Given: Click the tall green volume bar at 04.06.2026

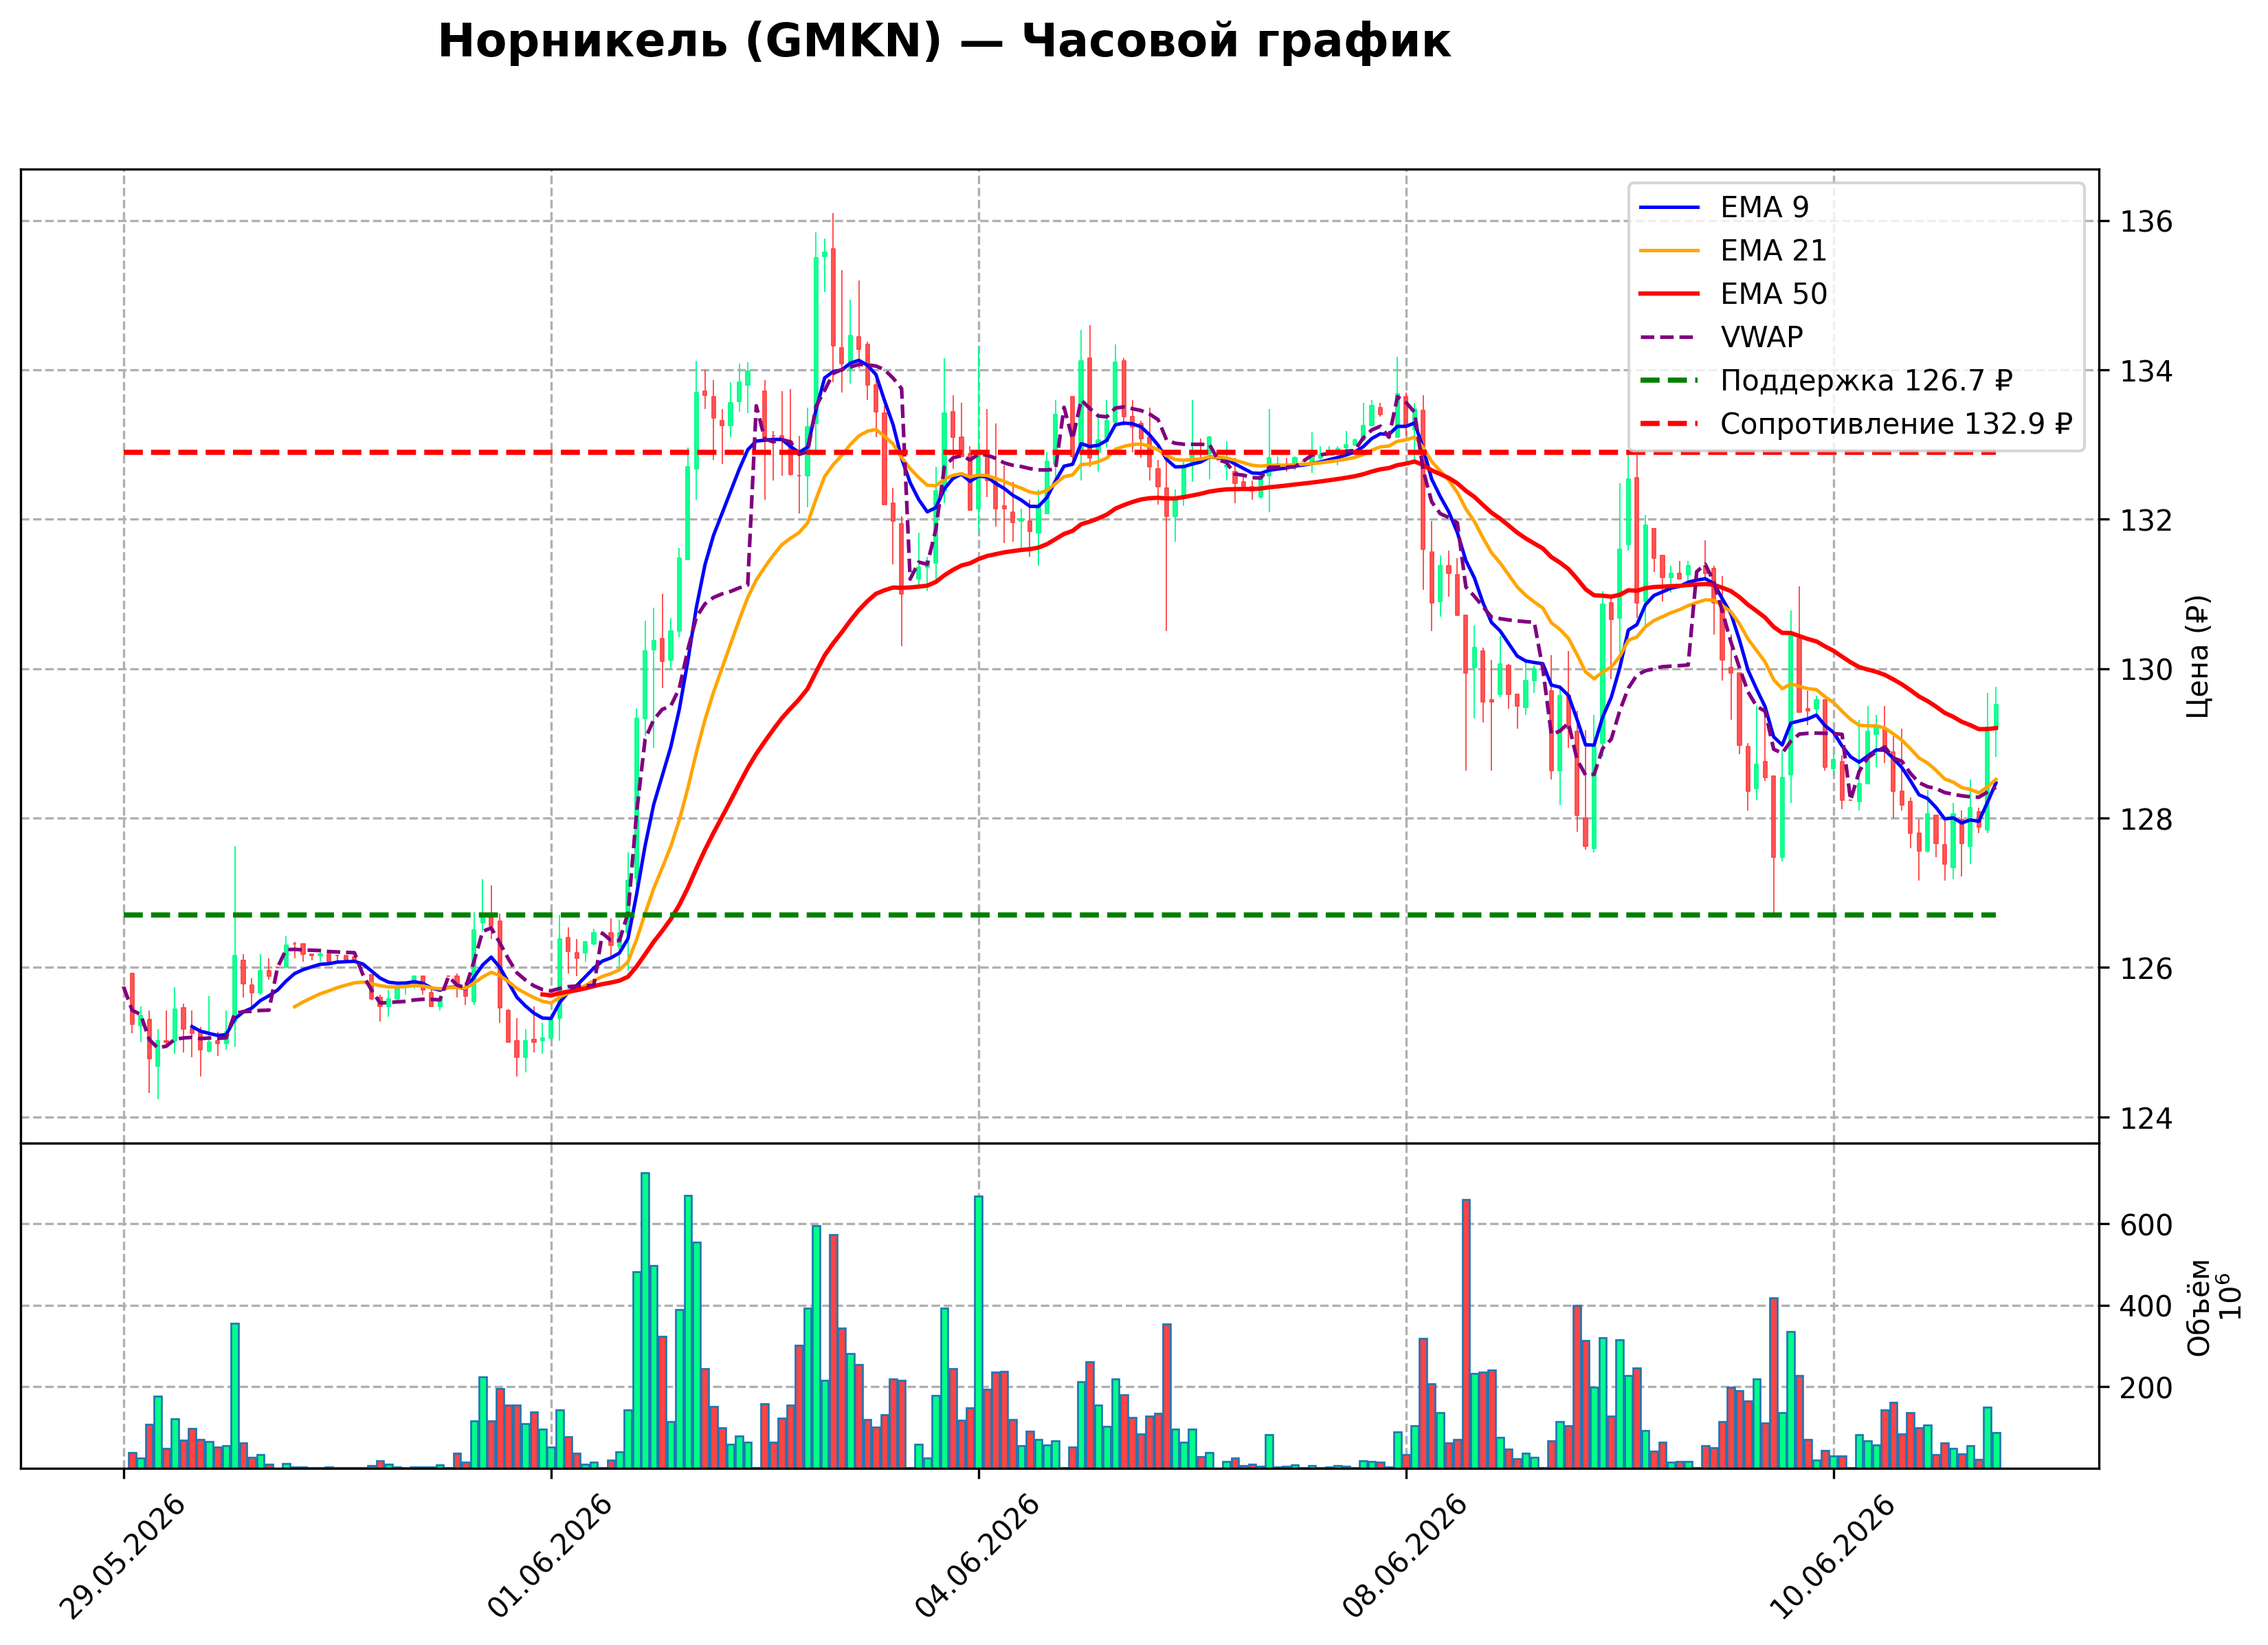Looking at the screenshot, I should pos(979,1332).
